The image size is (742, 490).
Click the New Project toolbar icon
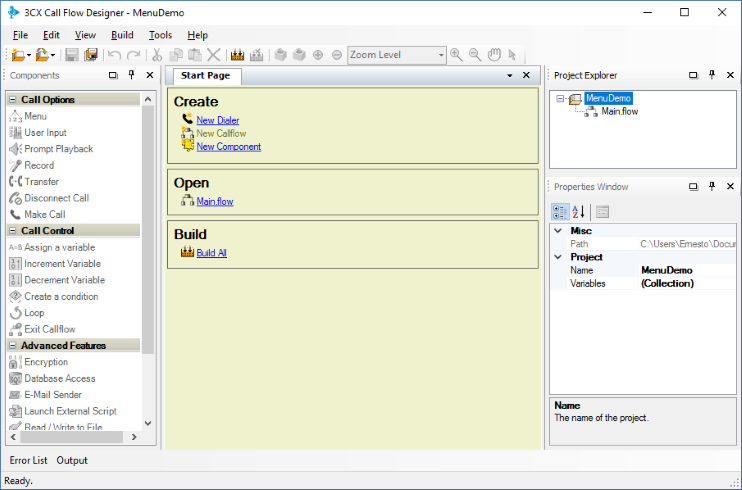point(18,55)
